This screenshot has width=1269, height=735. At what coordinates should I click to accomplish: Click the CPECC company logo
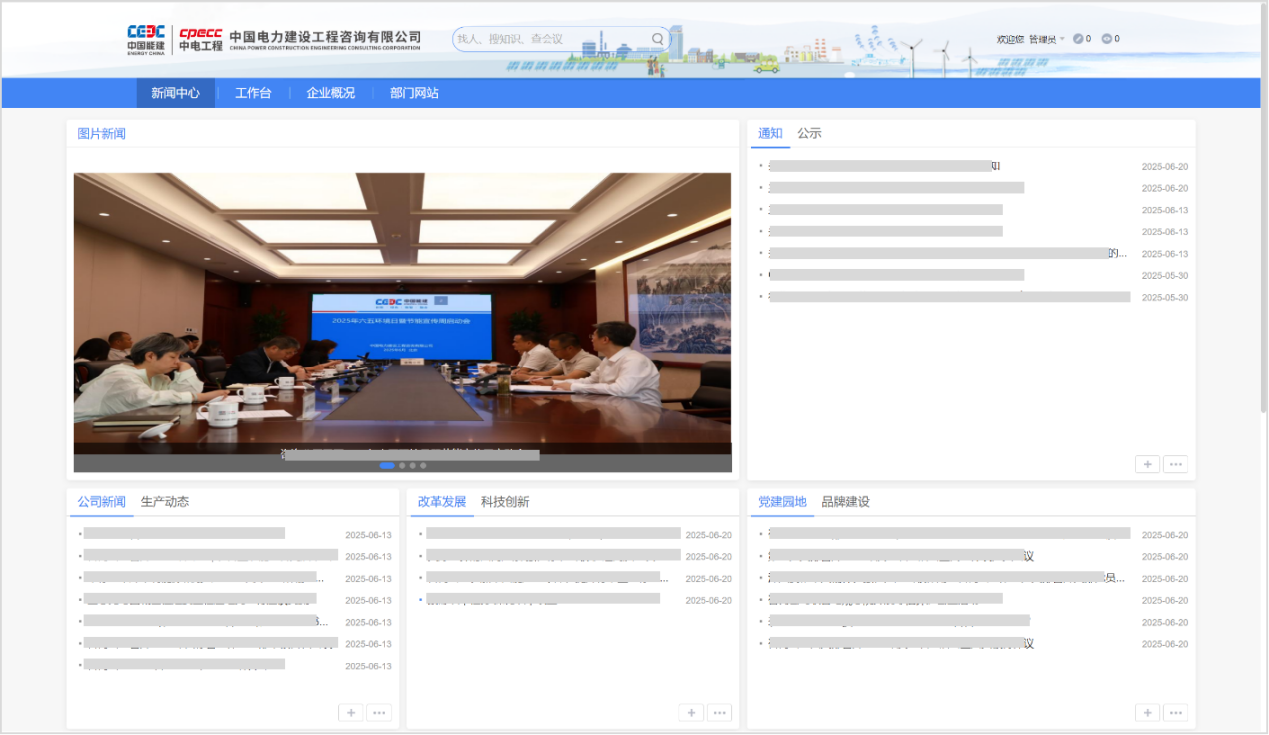[200, 39]
